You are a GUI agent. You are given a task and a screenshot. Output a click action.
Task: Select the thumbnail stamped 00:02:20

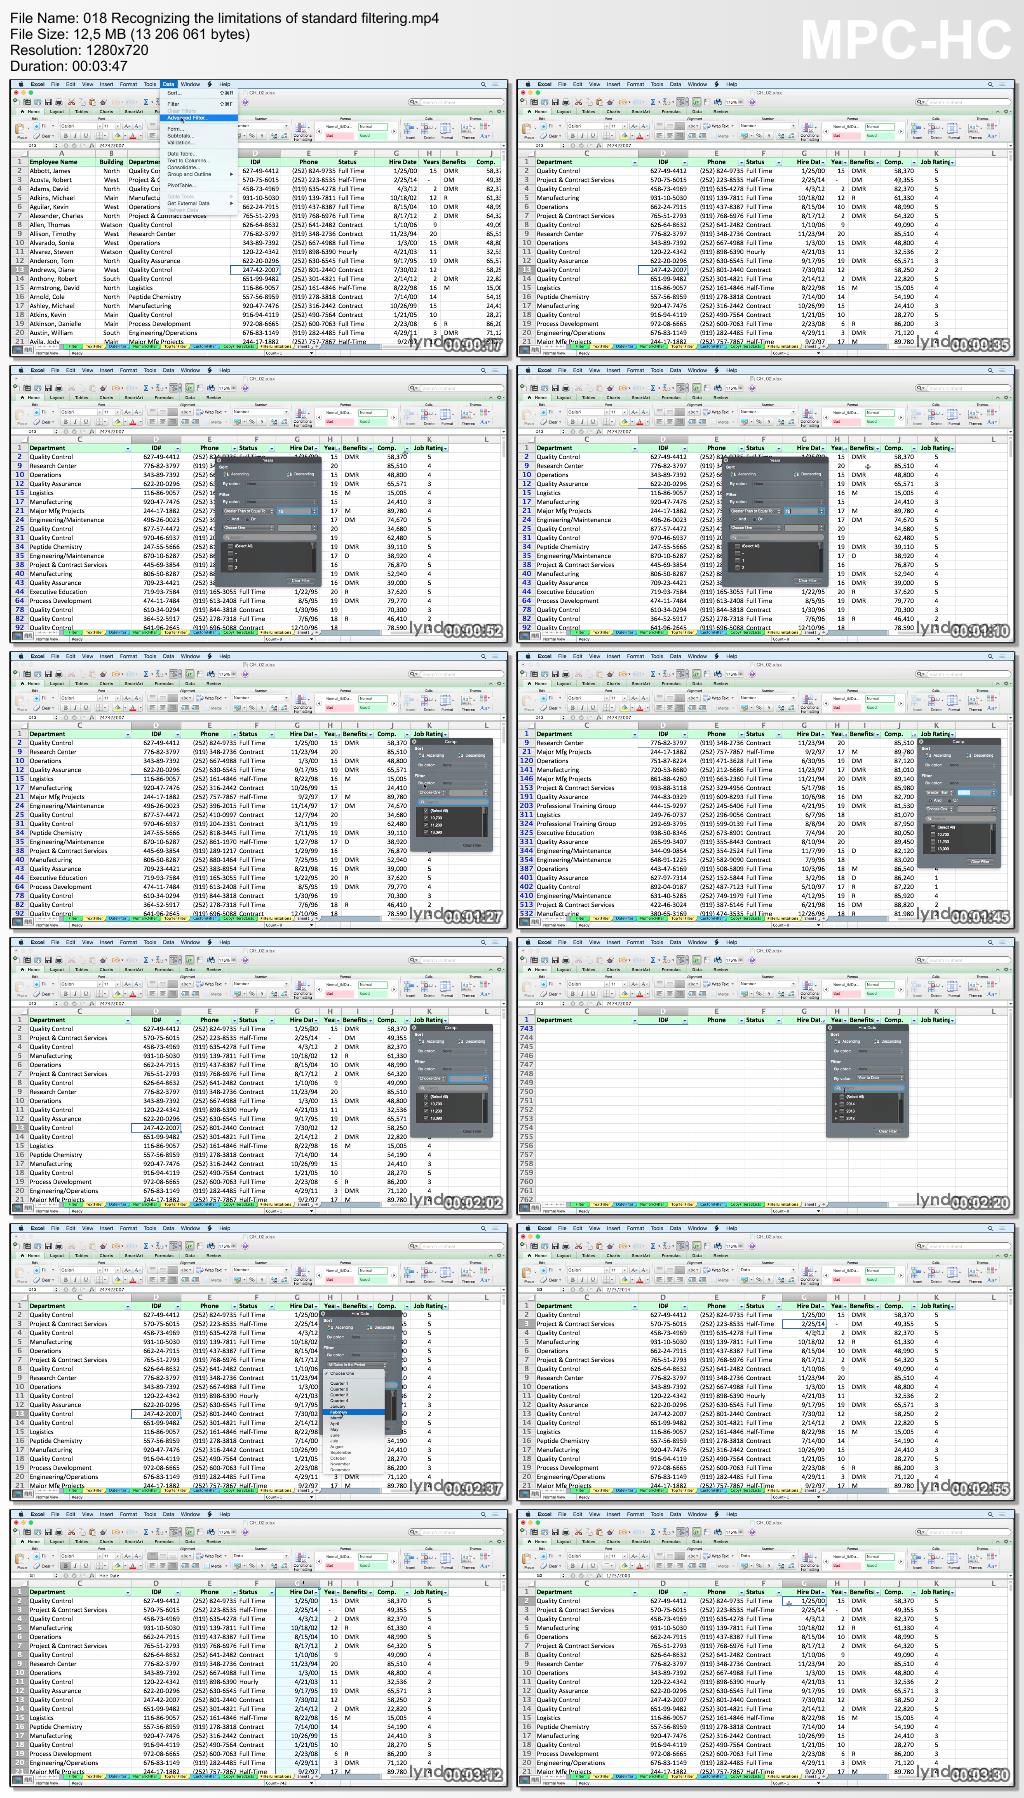[x=766, y=1077]
